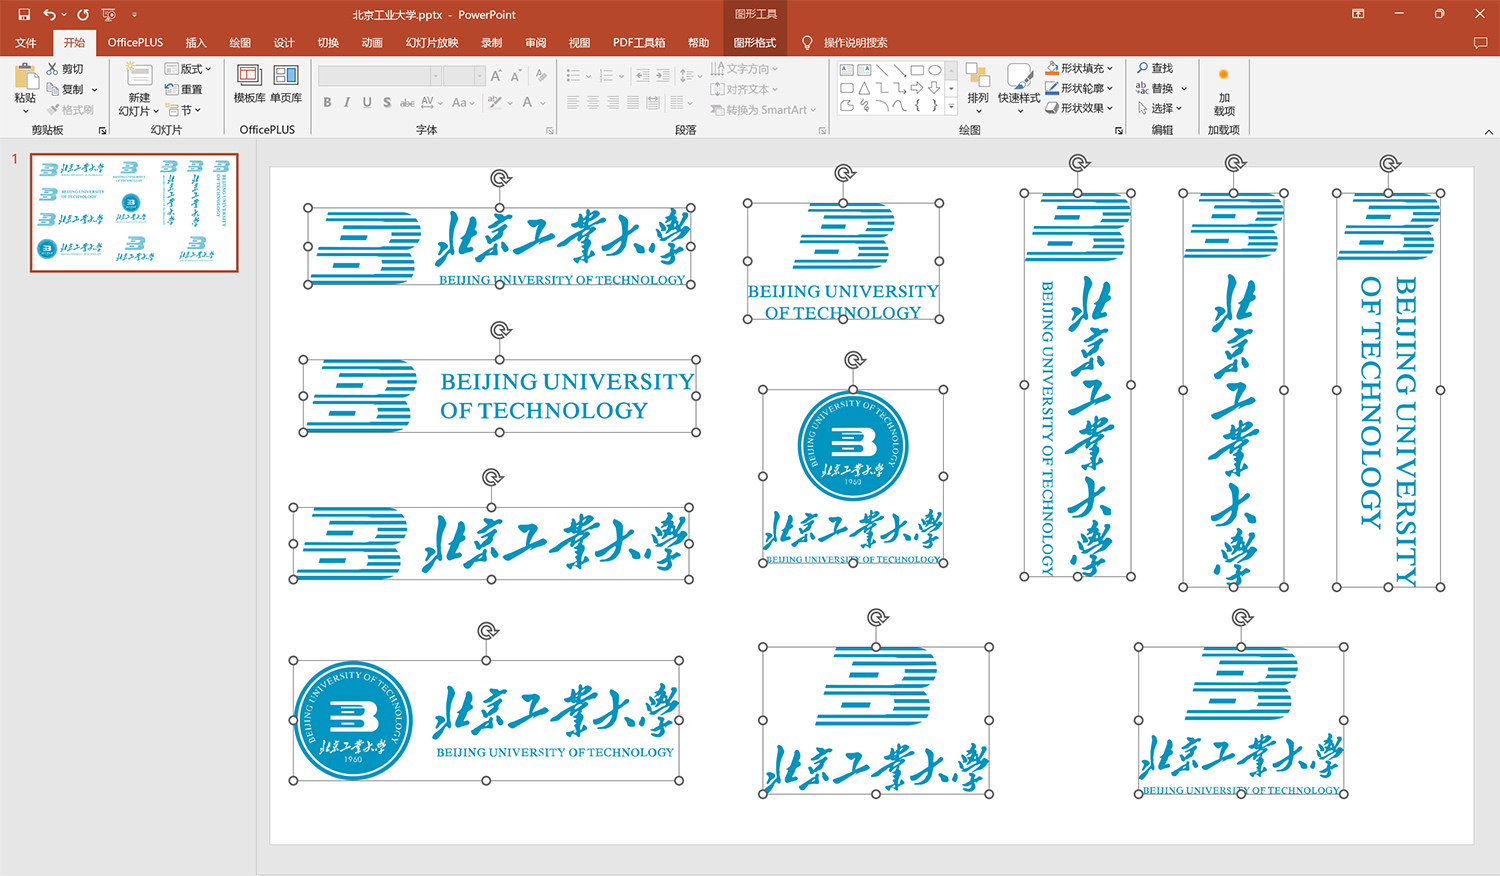Switch to the 插入 Insert tab
Image resolution: width=1500 pixels, height=876 pixels.
(x=196, y=43)
